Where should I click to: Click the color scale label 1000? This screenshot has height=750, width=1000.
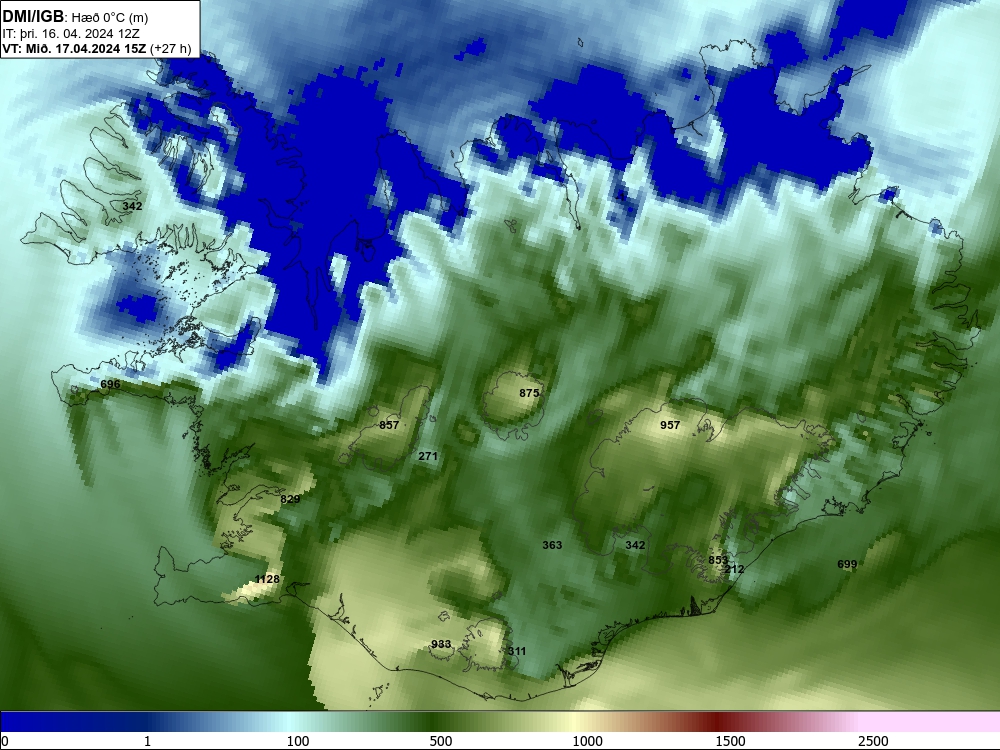pyautogui.click(x=587, y=741)
